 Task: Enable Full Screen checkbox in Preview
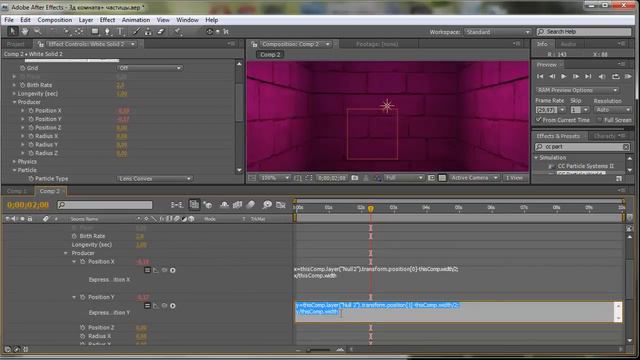click(x=599, y=120)
